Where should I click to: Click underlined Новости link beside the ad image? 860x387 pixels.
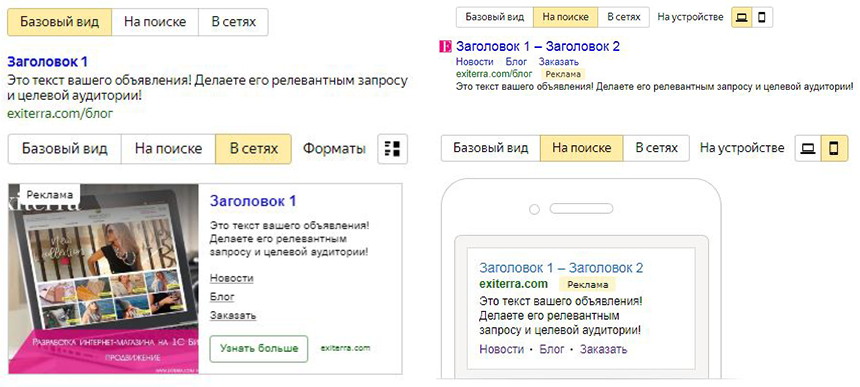coord(231,278)
